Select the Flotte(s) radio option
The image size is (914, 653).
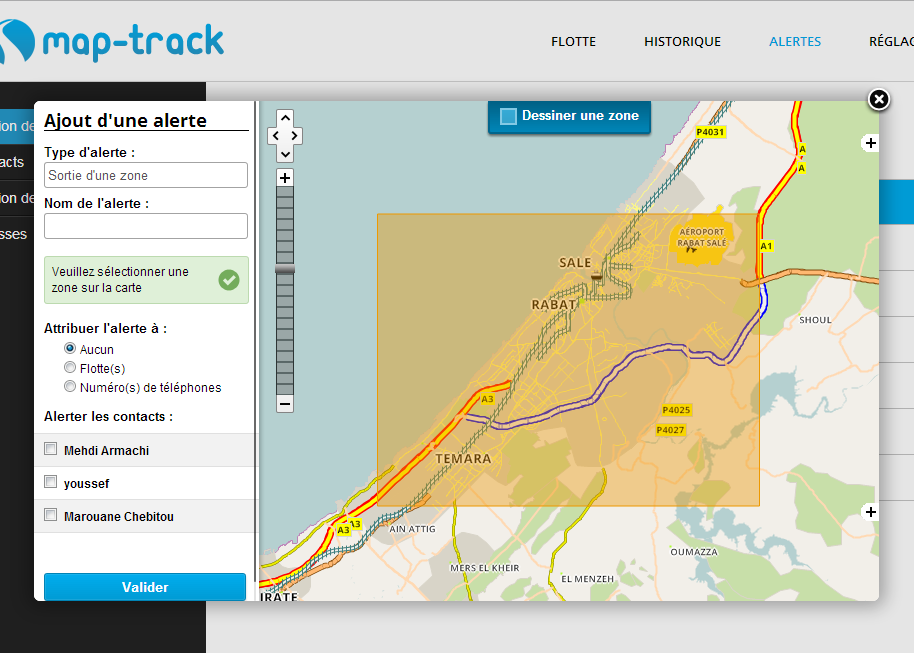pyautogui.click(x=70, y=368)
